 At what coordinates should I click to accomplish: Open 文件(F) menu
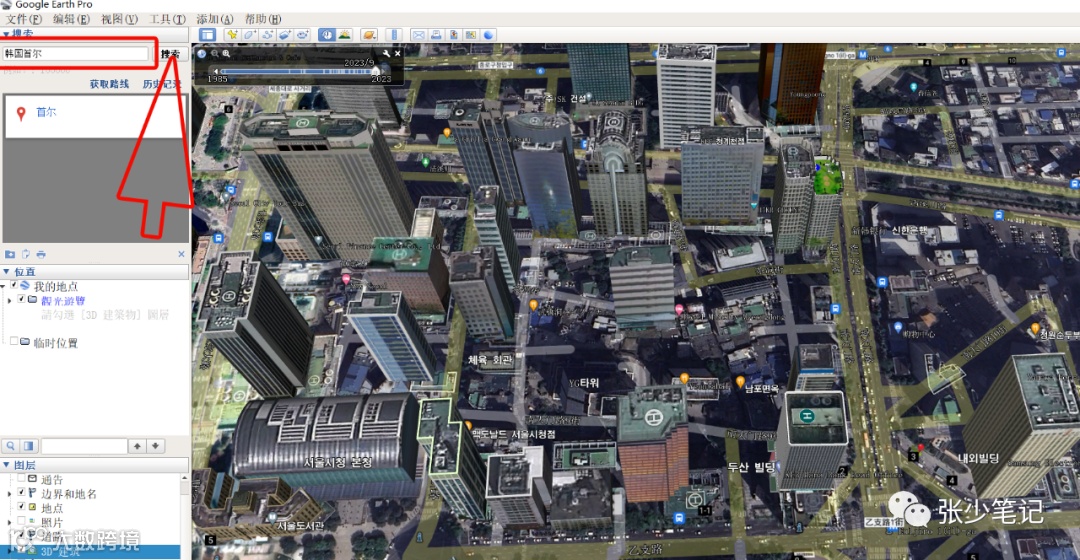click(24, 19)
